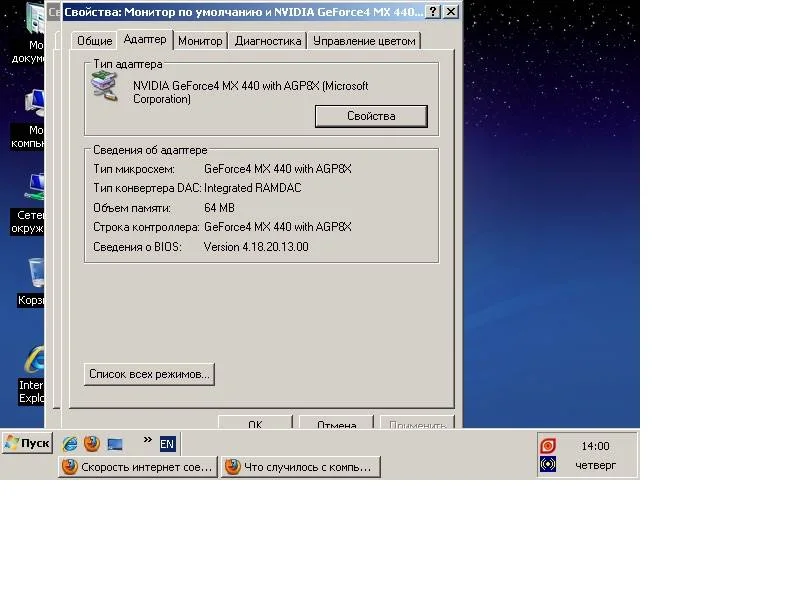
Task: Select the Адаптер tab
Action: click(x=145, y=39)
